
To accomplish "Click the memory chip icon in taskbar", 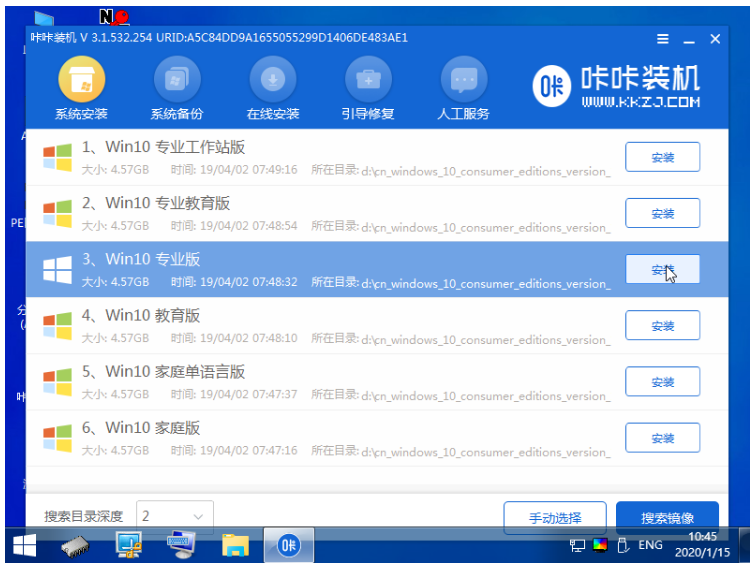I will 75,547.
